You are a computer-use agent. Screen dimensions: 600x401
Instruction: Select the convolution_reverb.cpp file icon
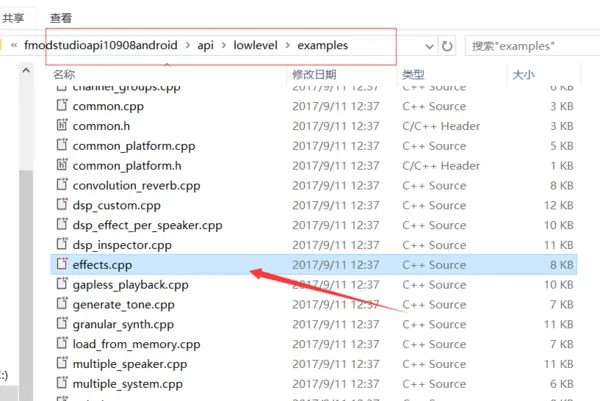click(62, 184)
